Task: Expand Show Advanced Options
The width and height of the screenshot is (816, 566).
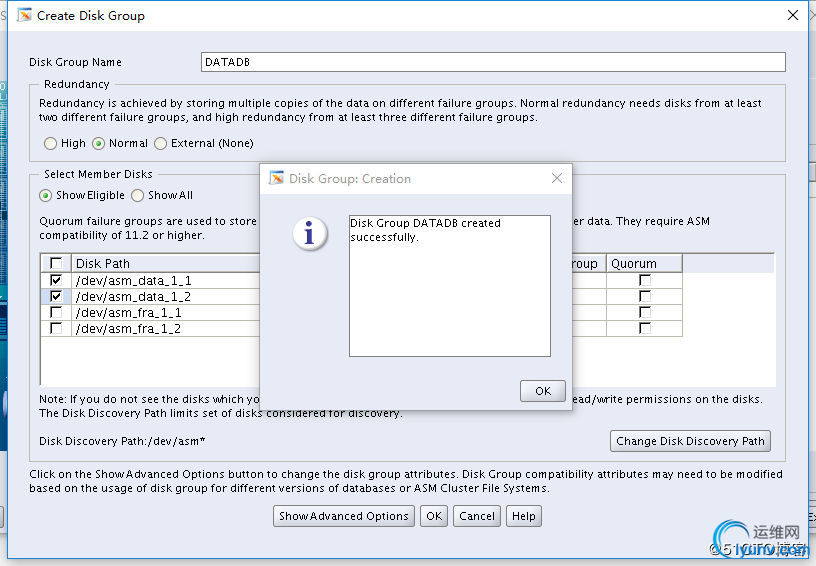Action: pos(344,516)
